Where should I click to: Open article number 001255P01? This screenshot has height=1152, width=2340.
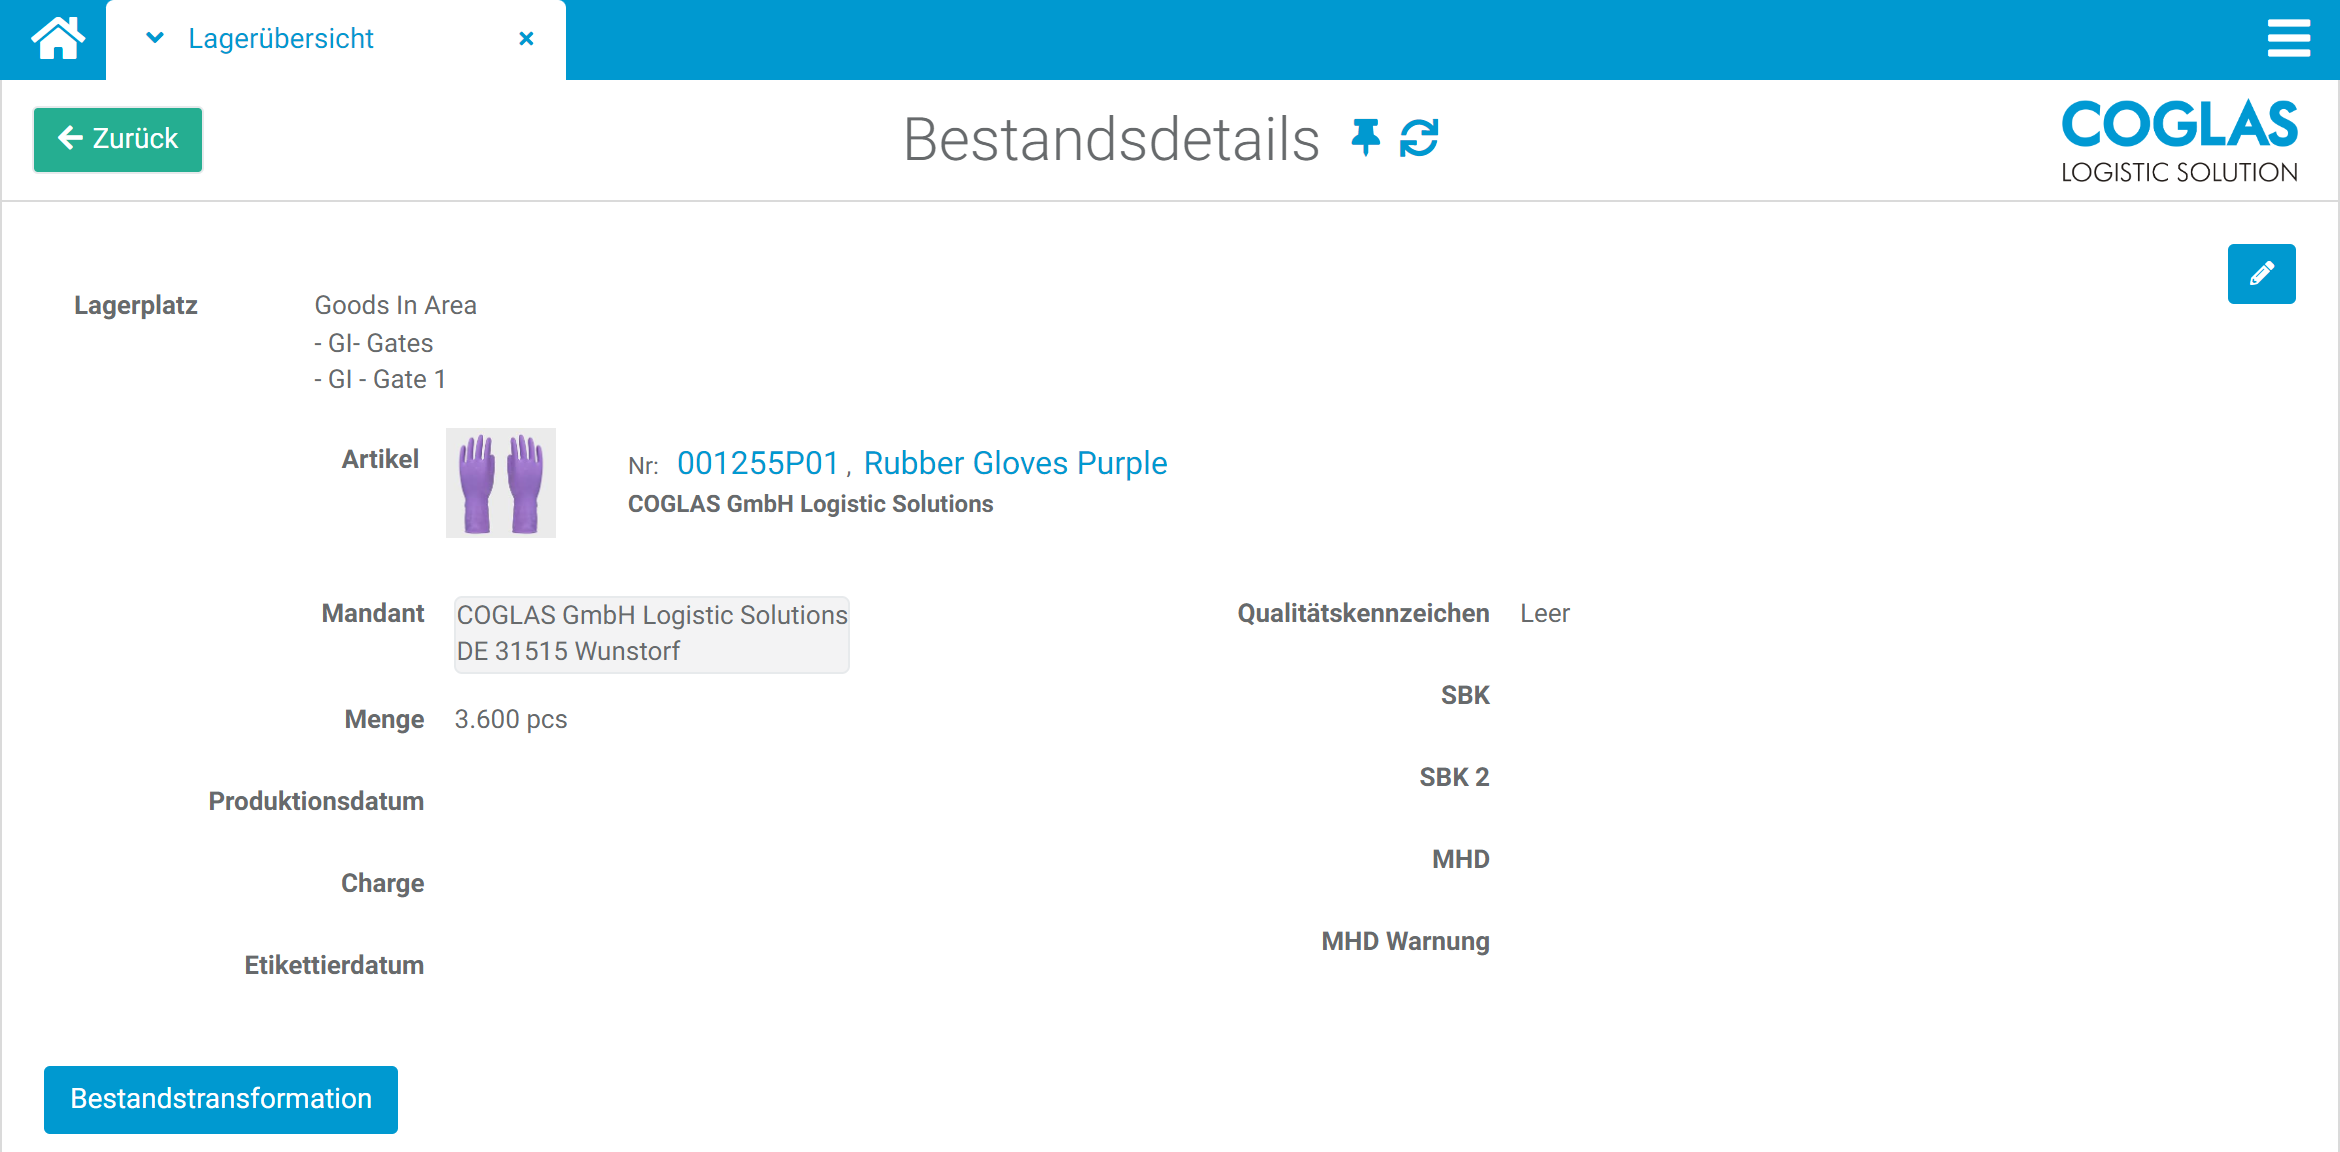click(758, 463)
